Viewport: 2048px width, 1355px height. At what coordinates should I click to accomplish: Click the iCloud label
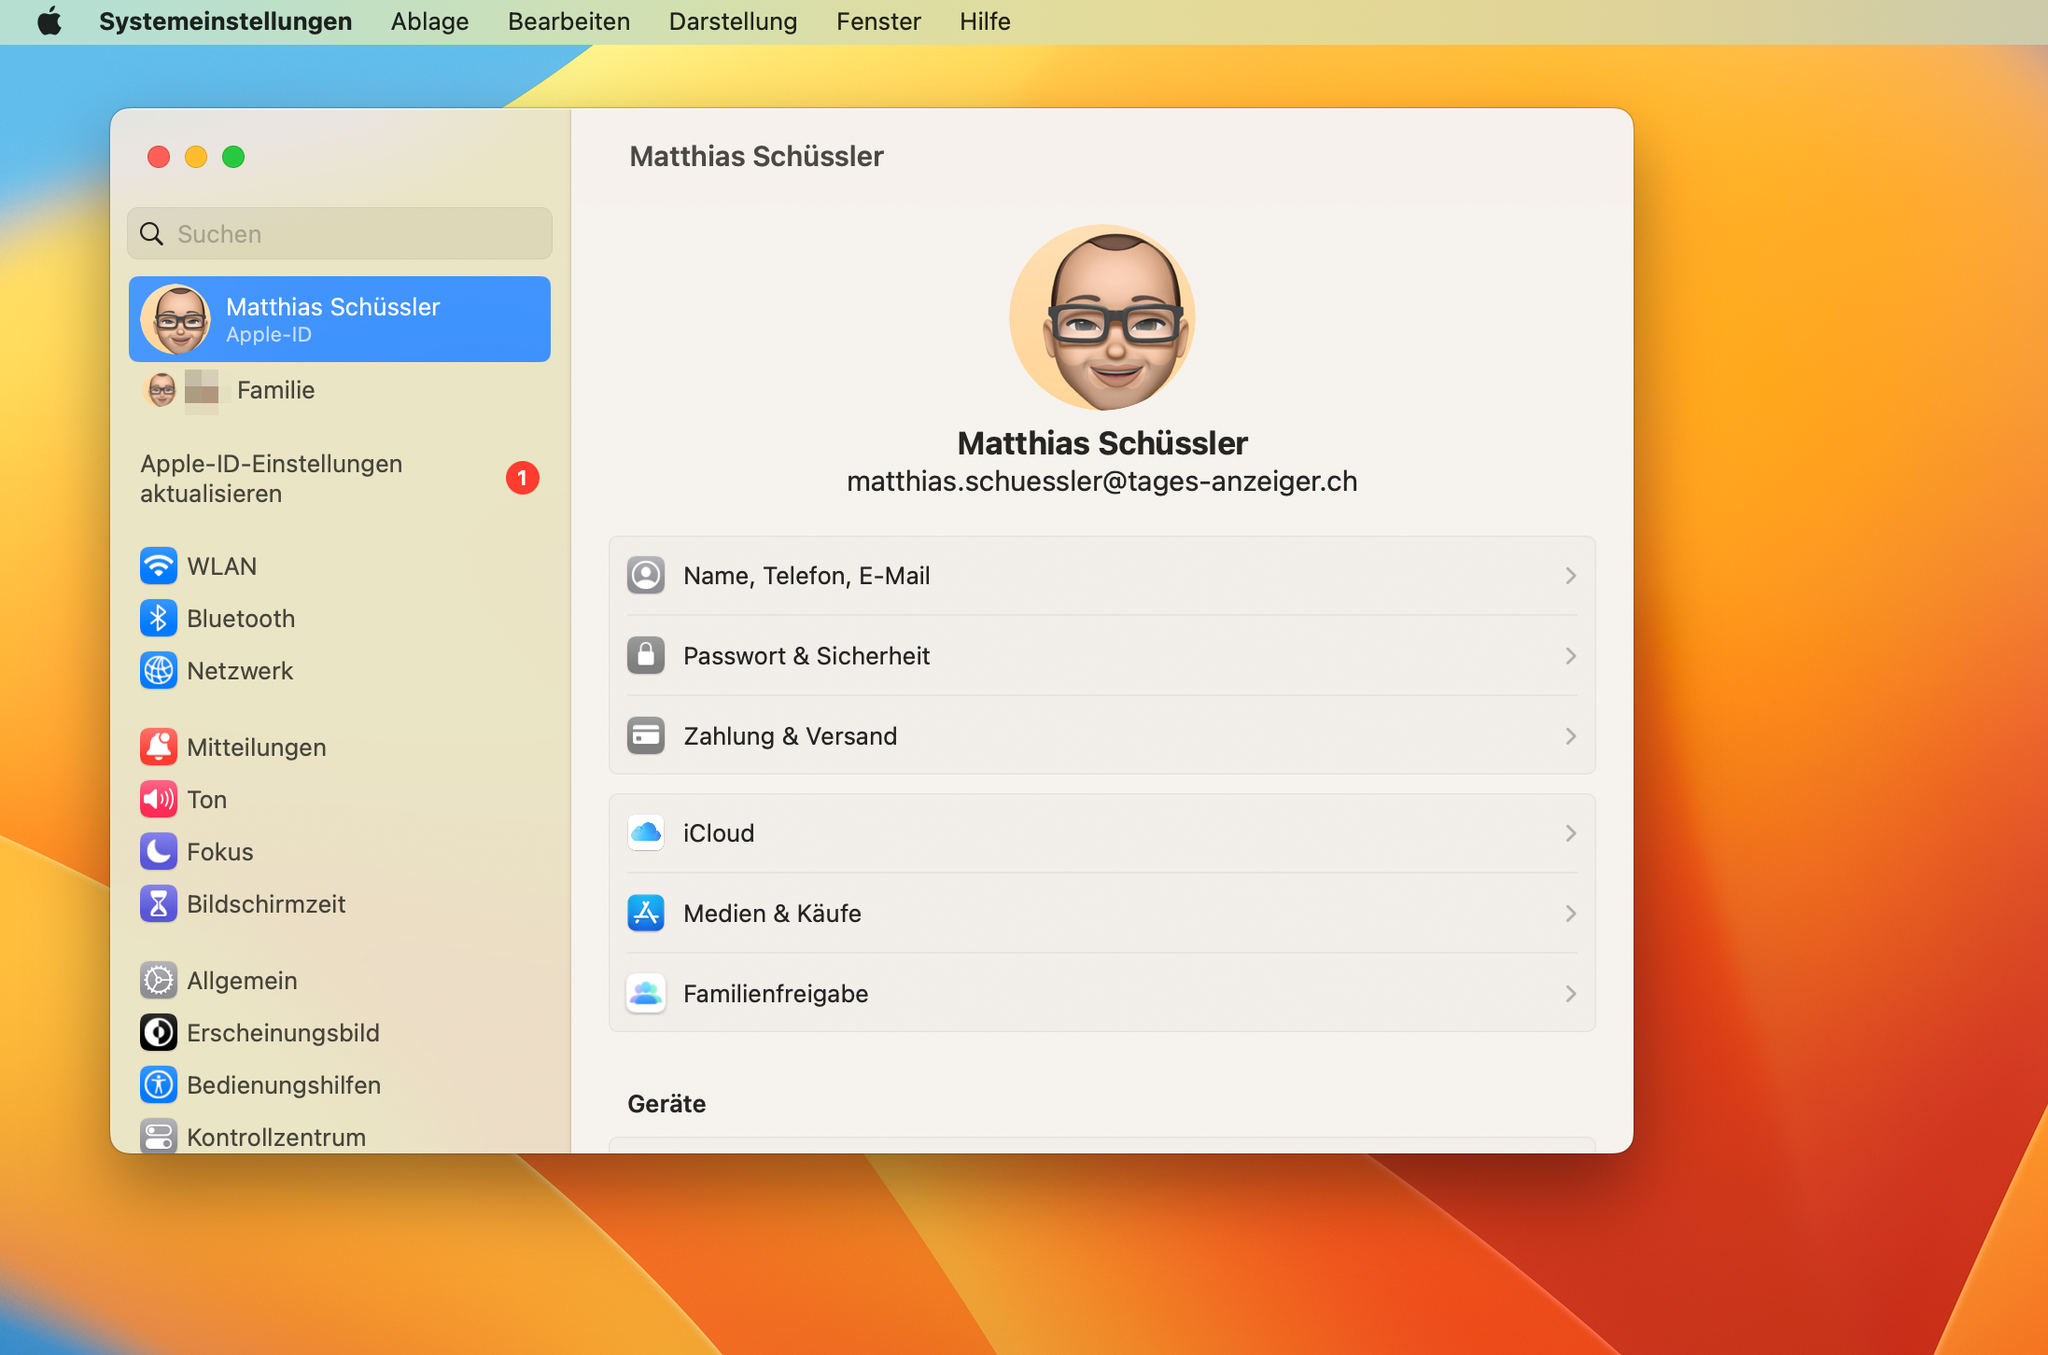pyautogui.click(x=718, y=832)
